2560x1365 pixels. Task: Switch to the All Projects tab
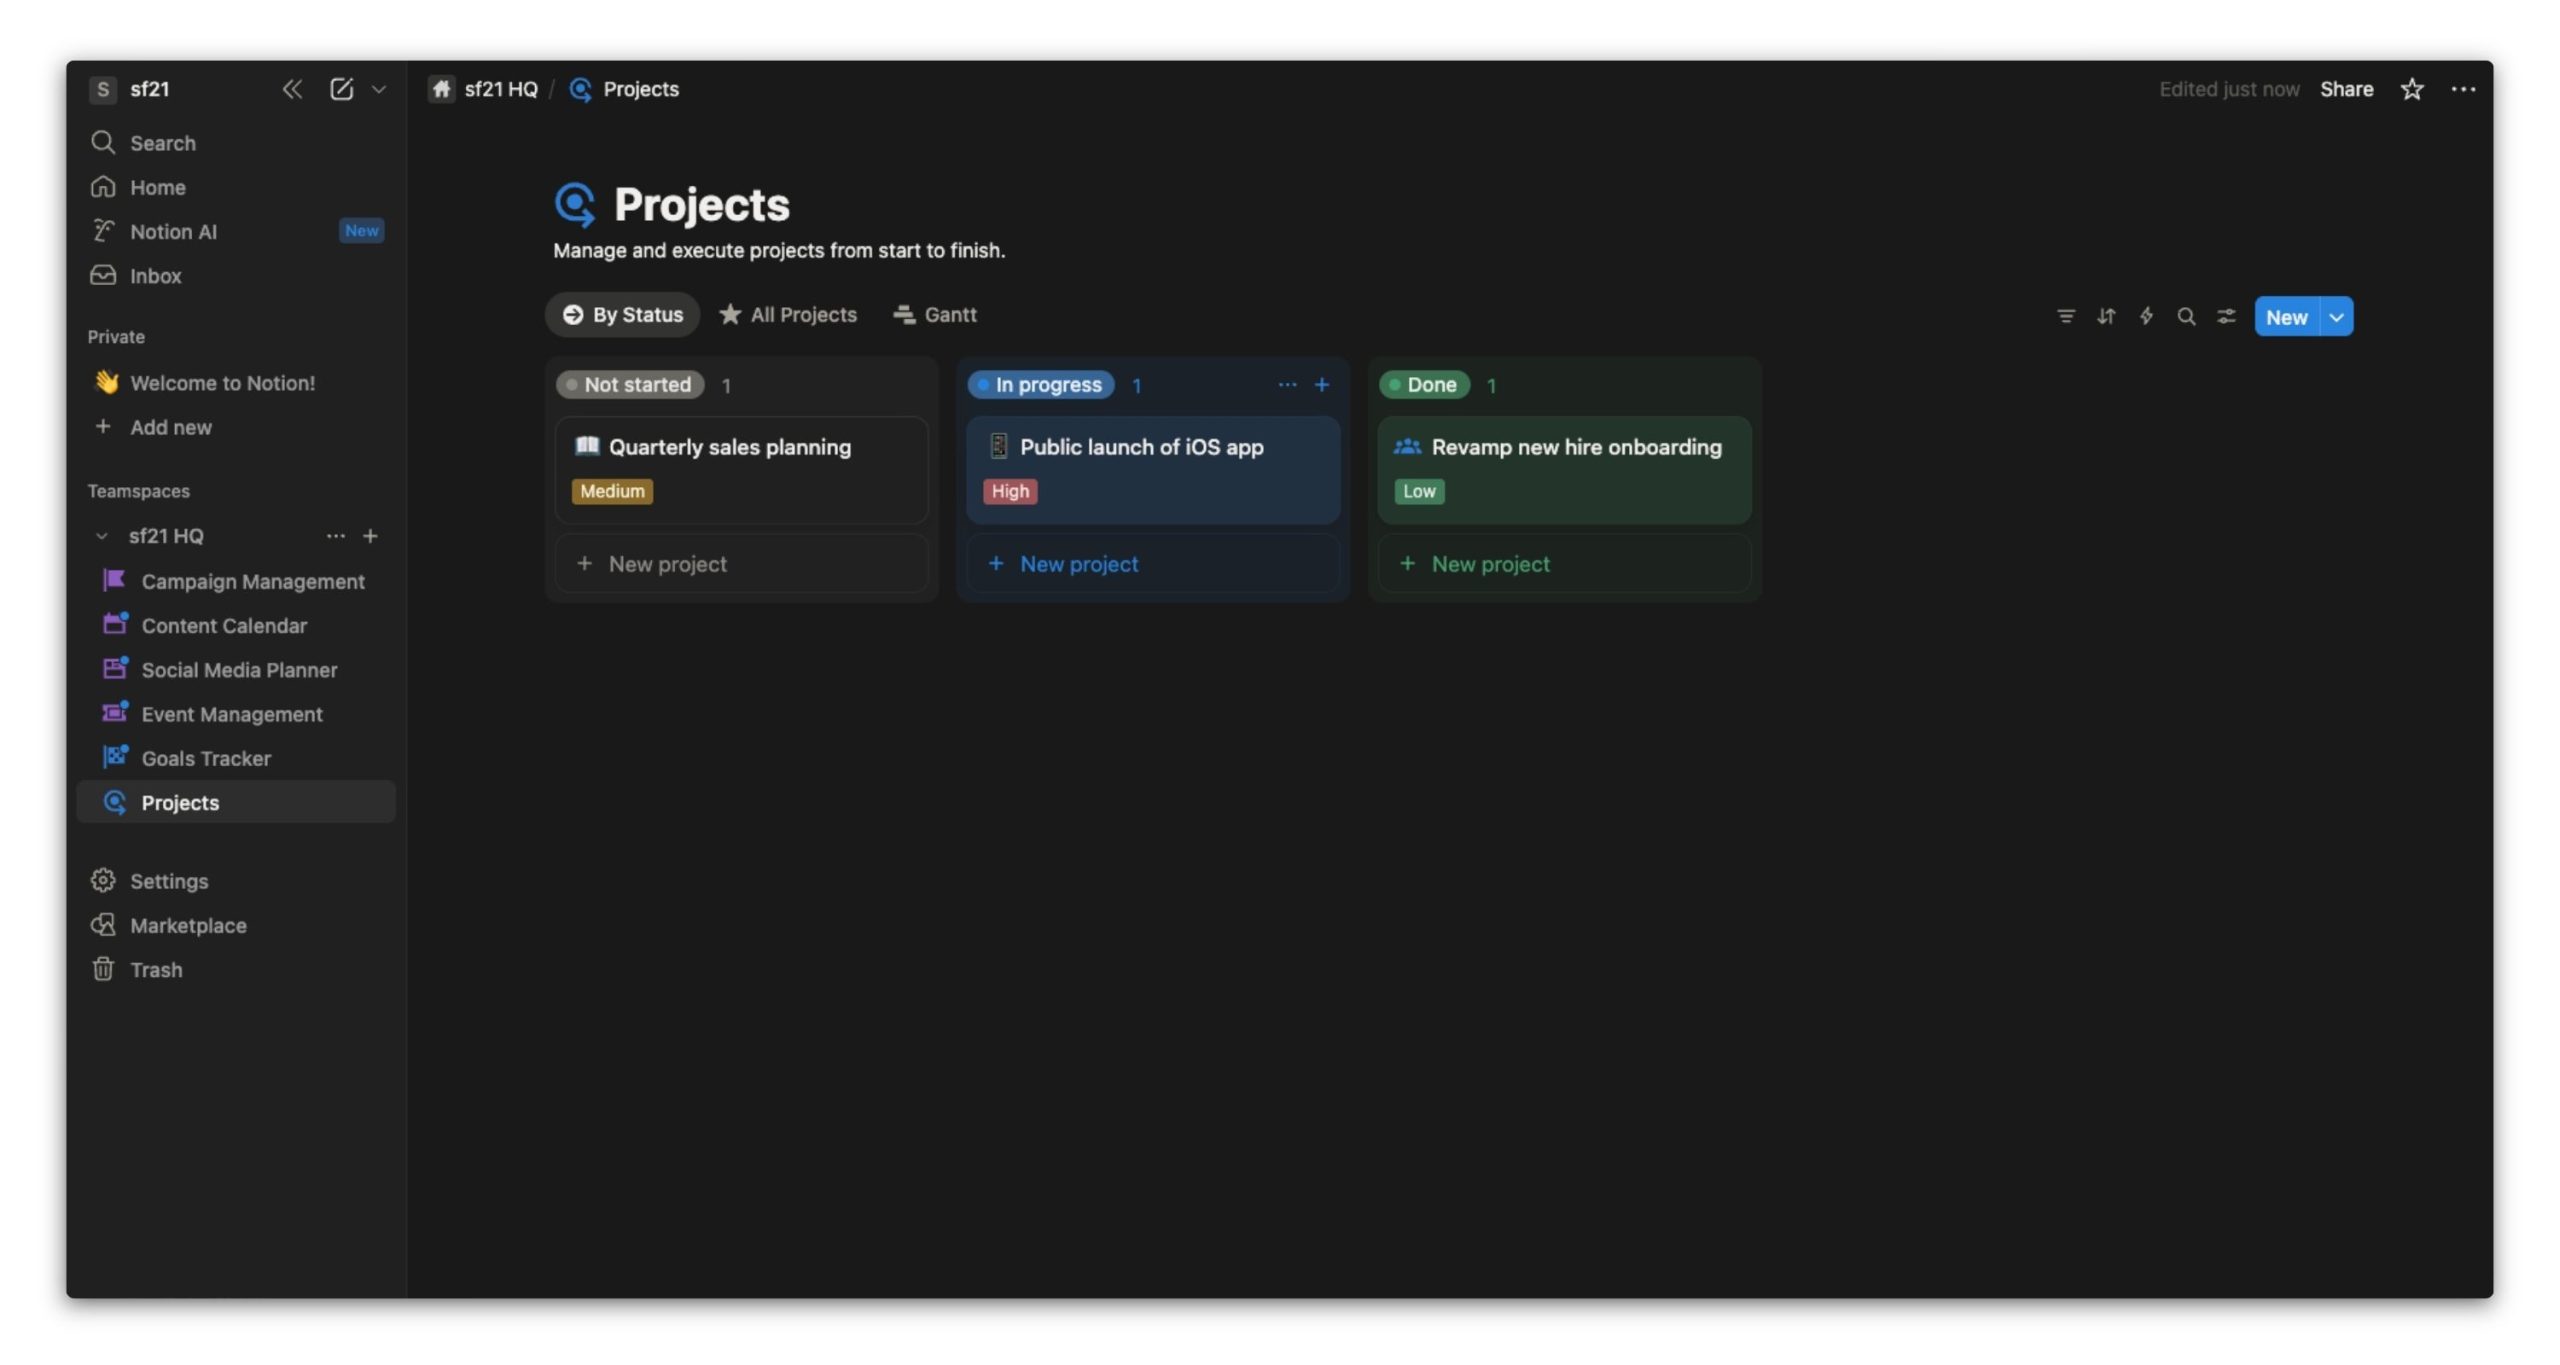[788, 314]
